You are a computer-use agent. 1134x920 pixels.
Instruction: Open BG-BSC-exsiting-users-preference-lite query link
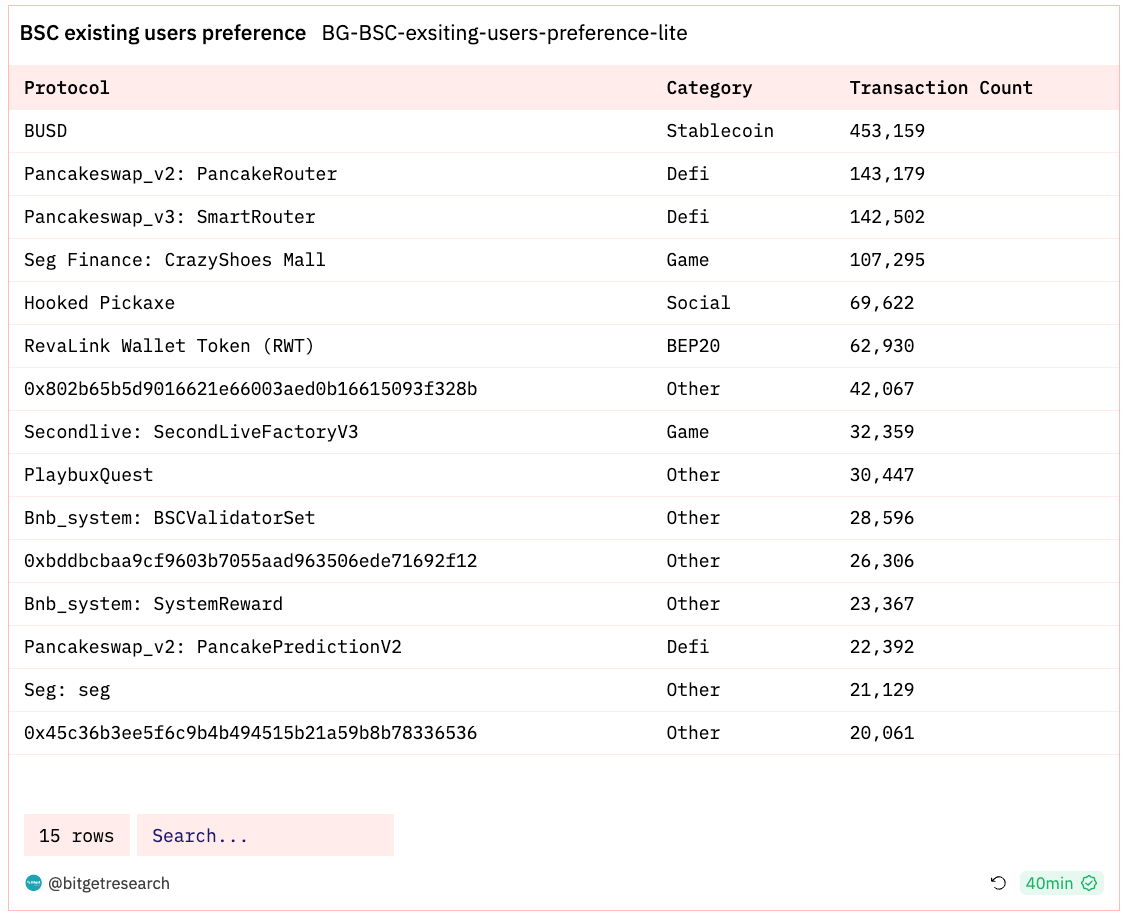(504, 33)
